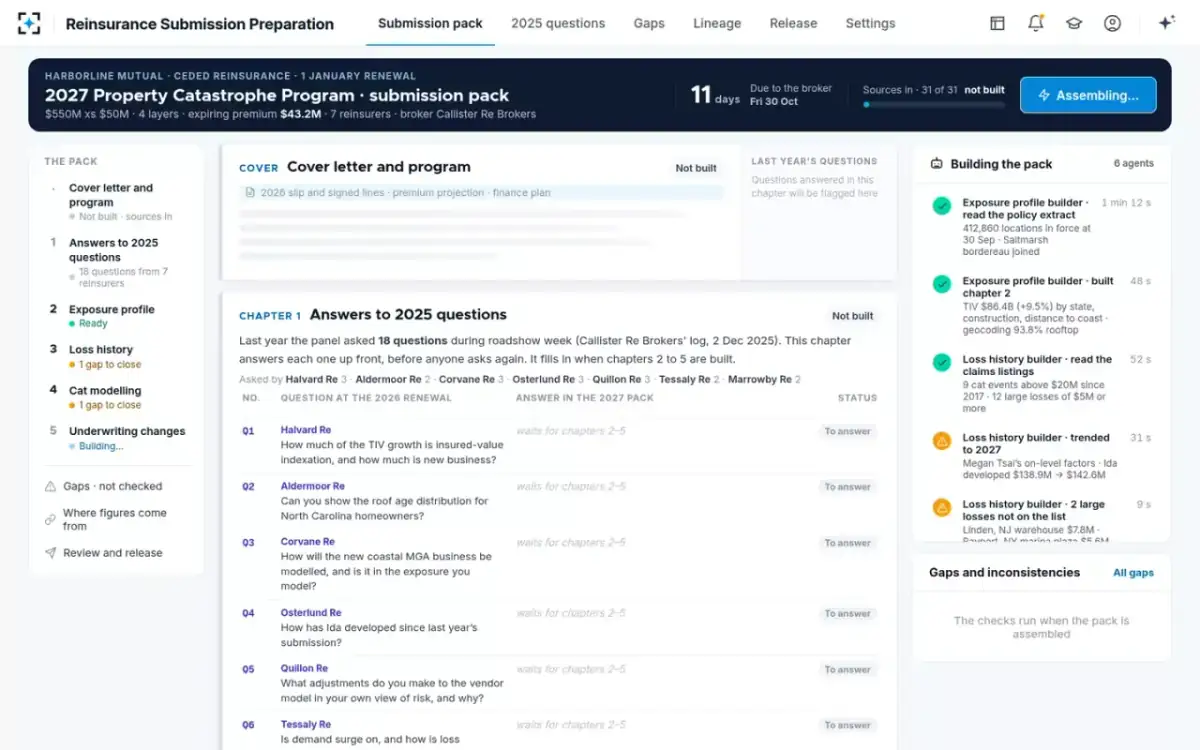Click the warning triangle icon beside Gaps not checked

pos(50,486)
